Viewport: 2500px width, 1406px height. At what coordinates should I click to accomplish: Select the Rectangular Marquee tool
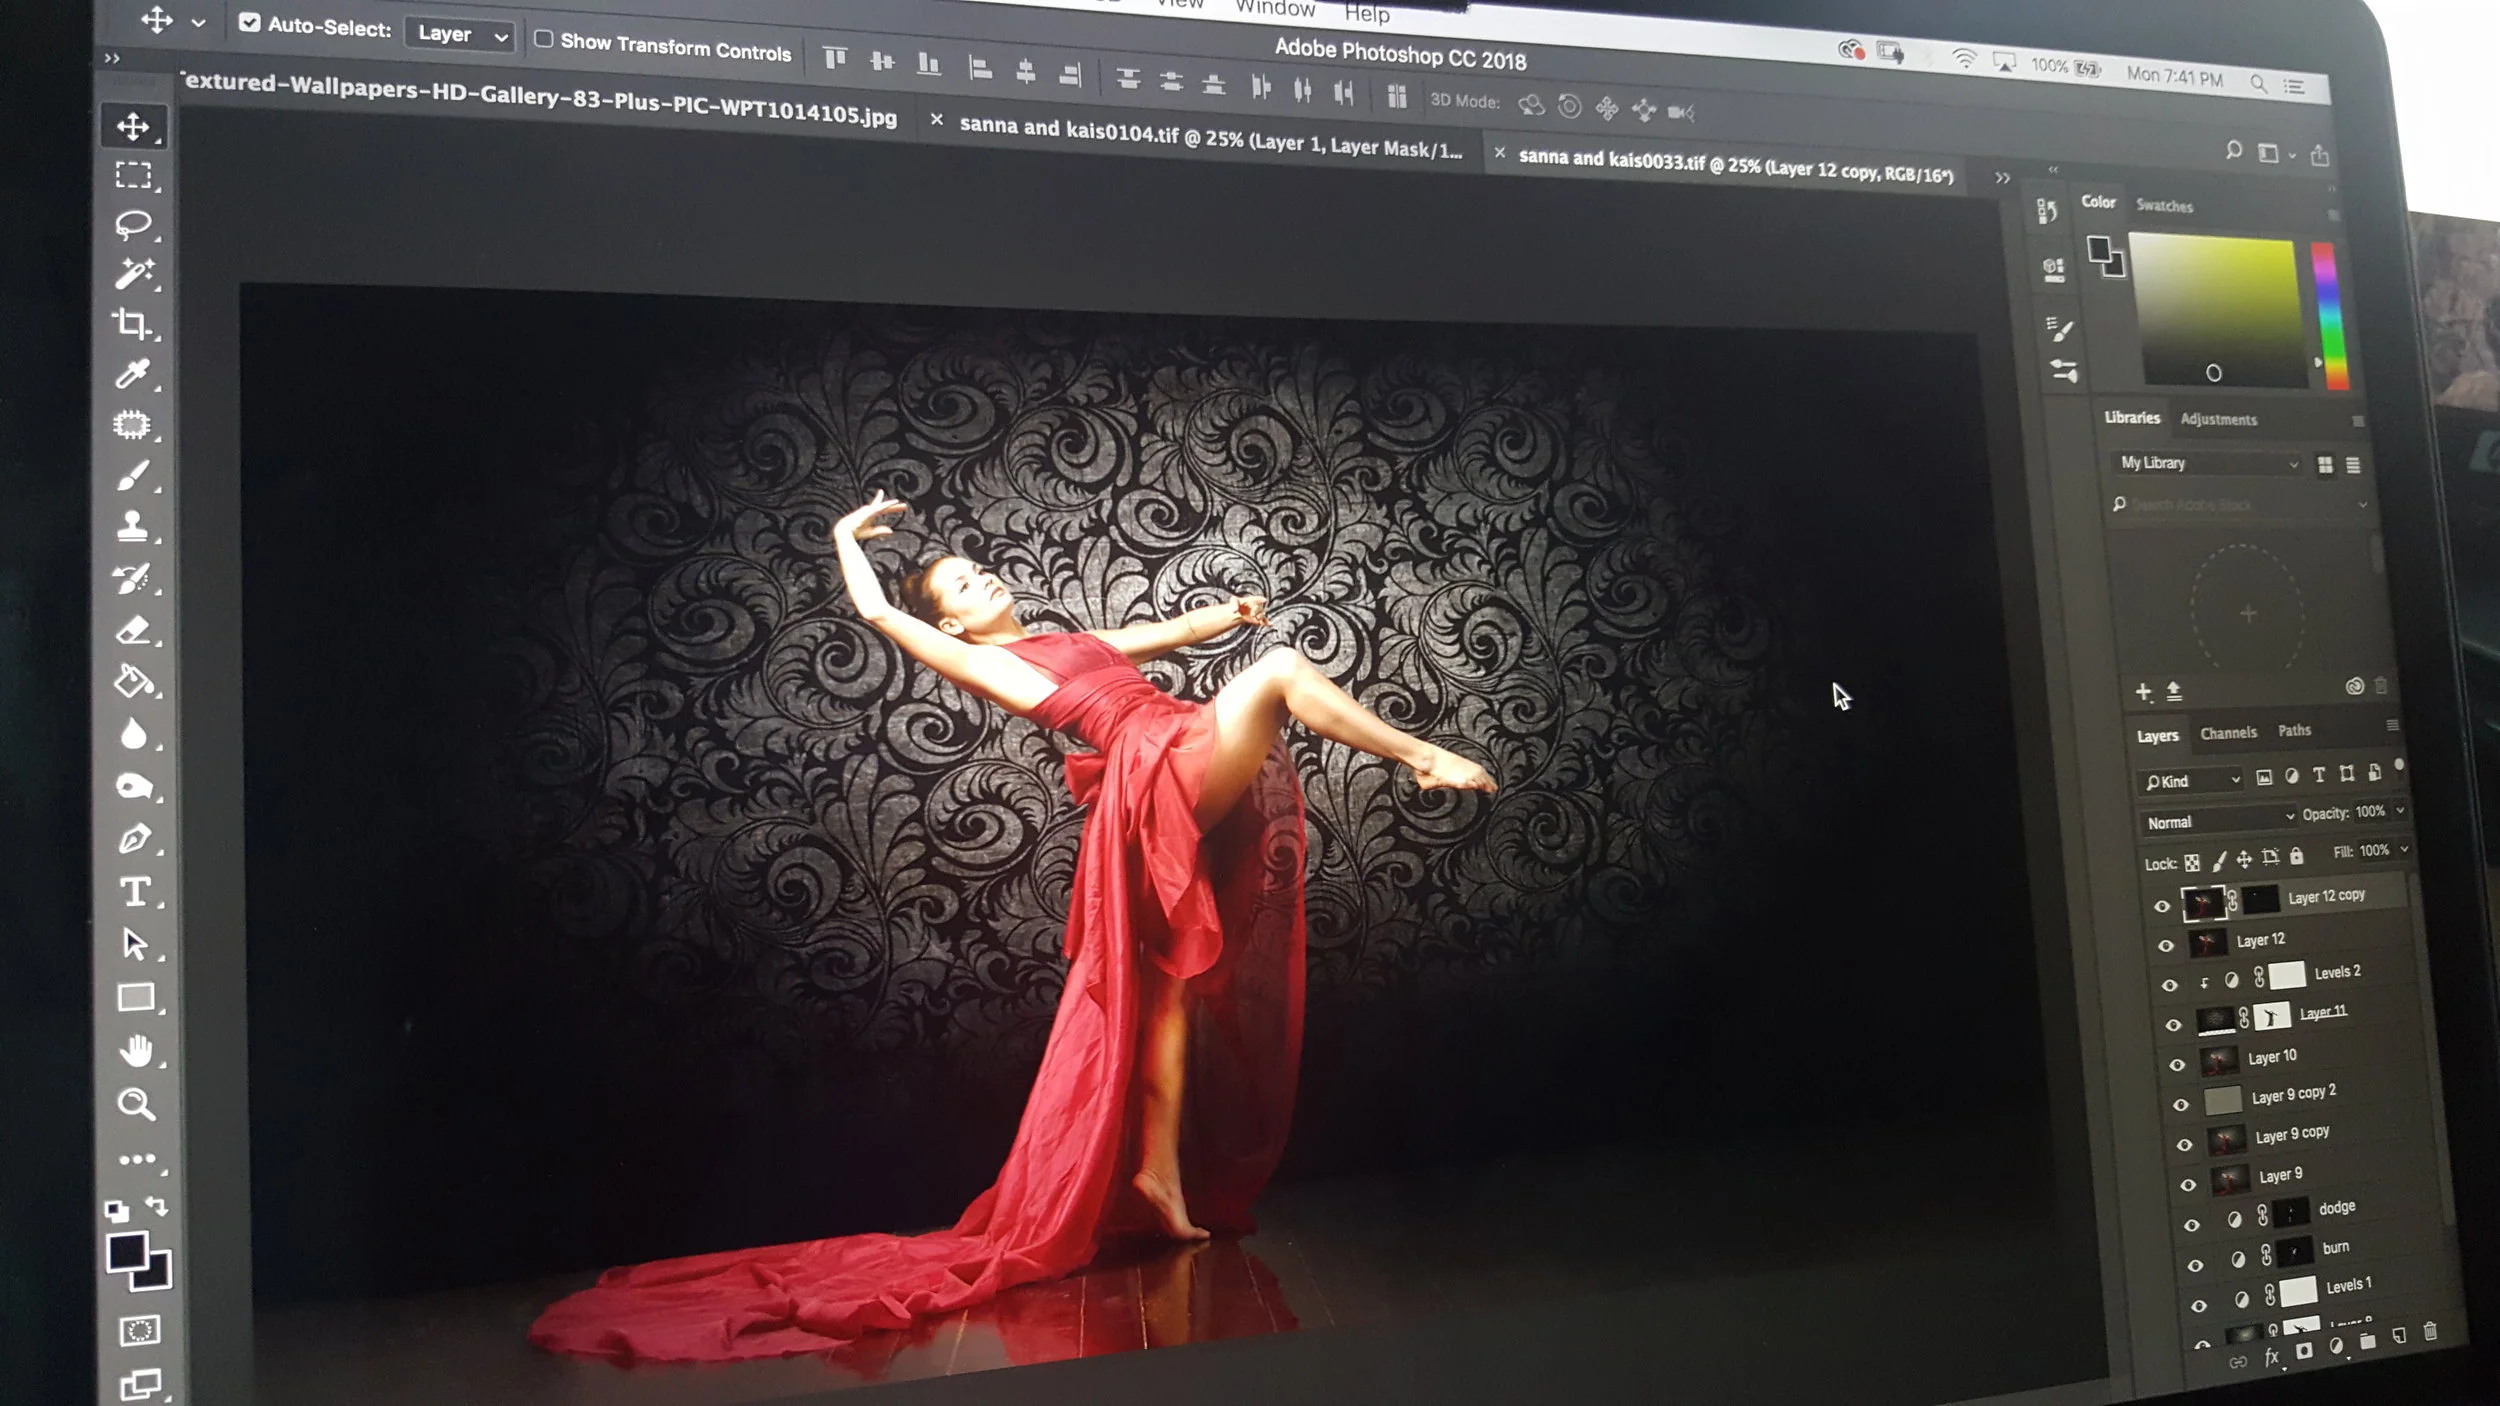click(x=133, y=175)
